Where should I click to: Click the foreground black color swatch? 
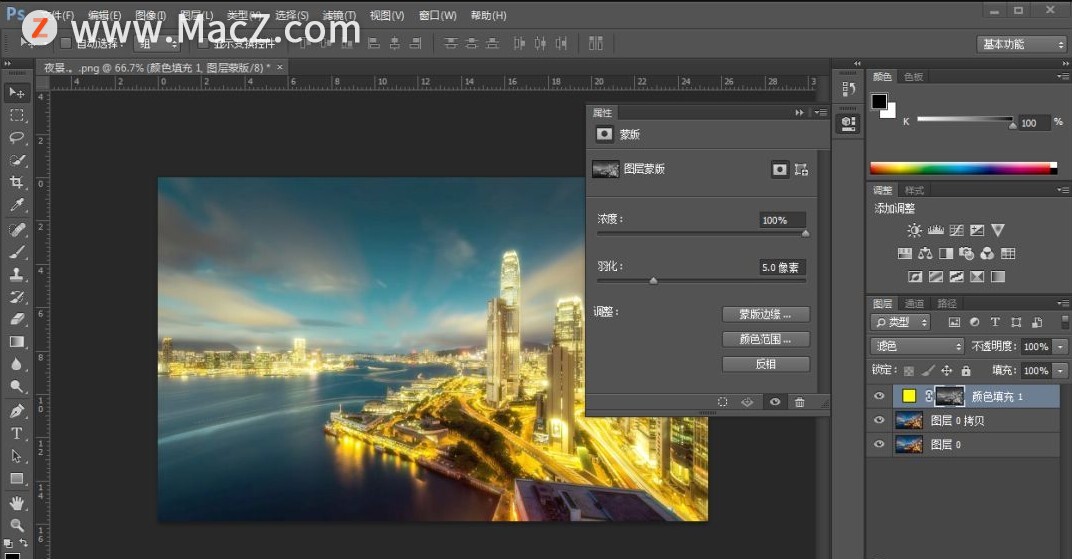[x=879, y=102]
